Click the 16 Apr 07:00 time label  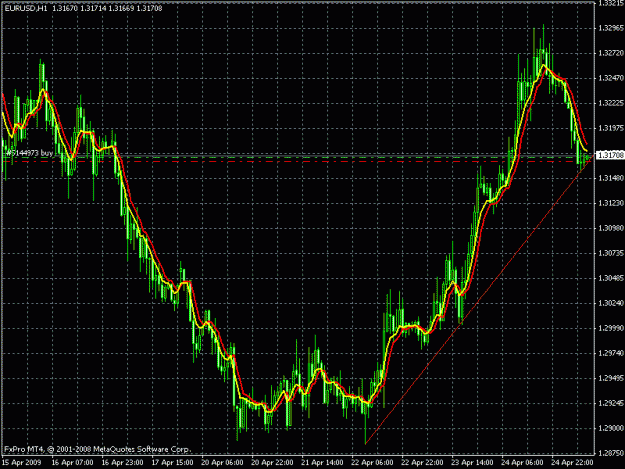73,463
